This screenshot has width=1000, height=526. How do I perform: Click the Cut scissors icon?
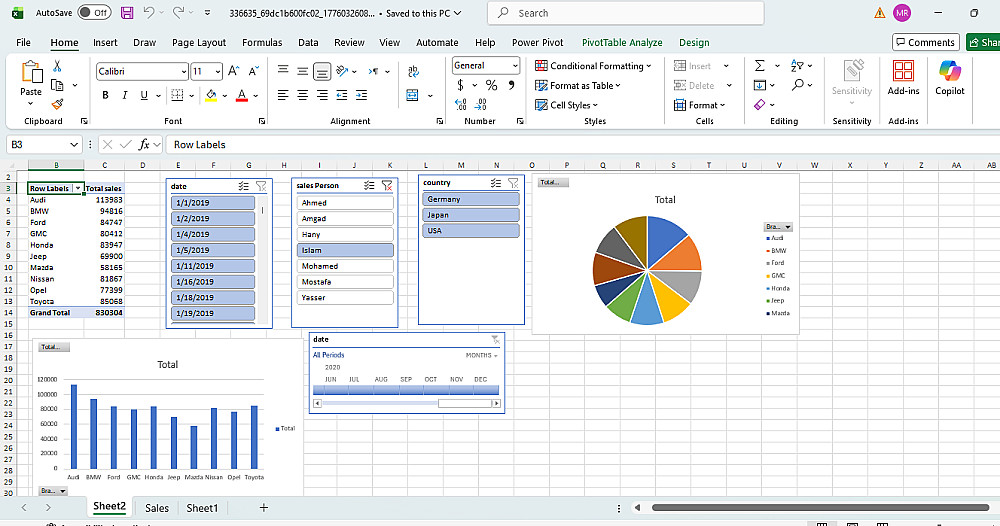click(x=57, y=66)
